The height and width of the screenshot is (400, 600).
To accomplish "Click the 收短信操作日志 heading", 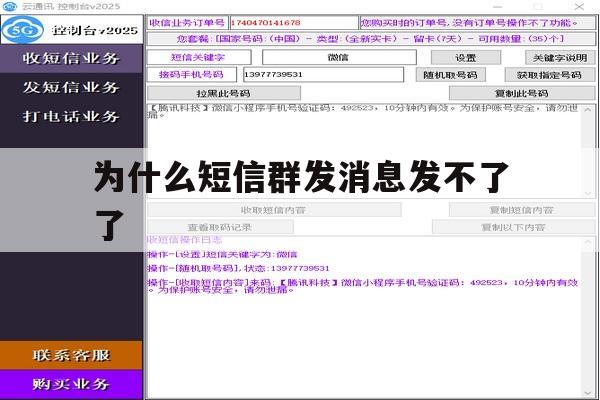I will [185, 240].
